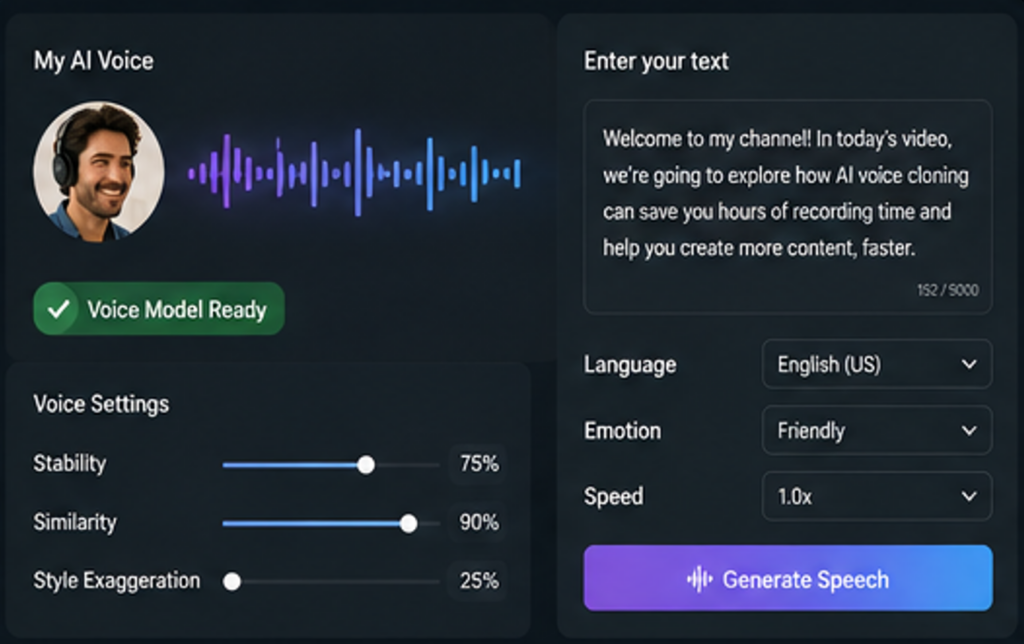The height and width of the screenshot is (644, 1024).
Task: Click the Voice Settings heading
Action: pyautogui.click(x=101, y=404)
